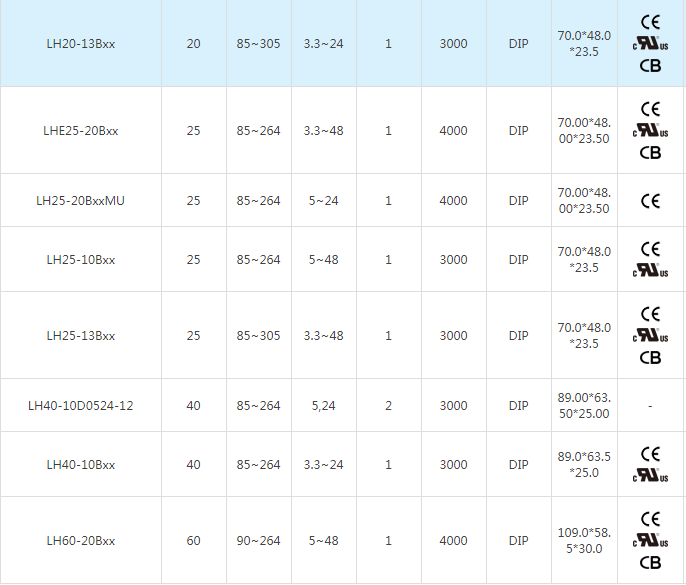Click the CE mark in the LH20-13Bxx row

tap(650, 22)
